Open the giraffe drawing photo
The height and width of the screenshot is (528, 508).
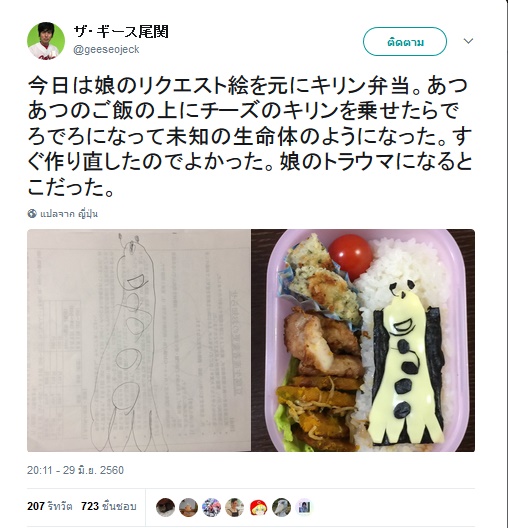[139, 340]
